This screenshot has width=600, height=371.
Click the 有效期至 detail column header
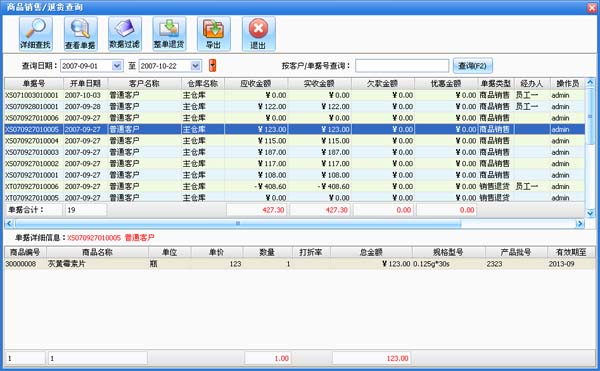571,252
